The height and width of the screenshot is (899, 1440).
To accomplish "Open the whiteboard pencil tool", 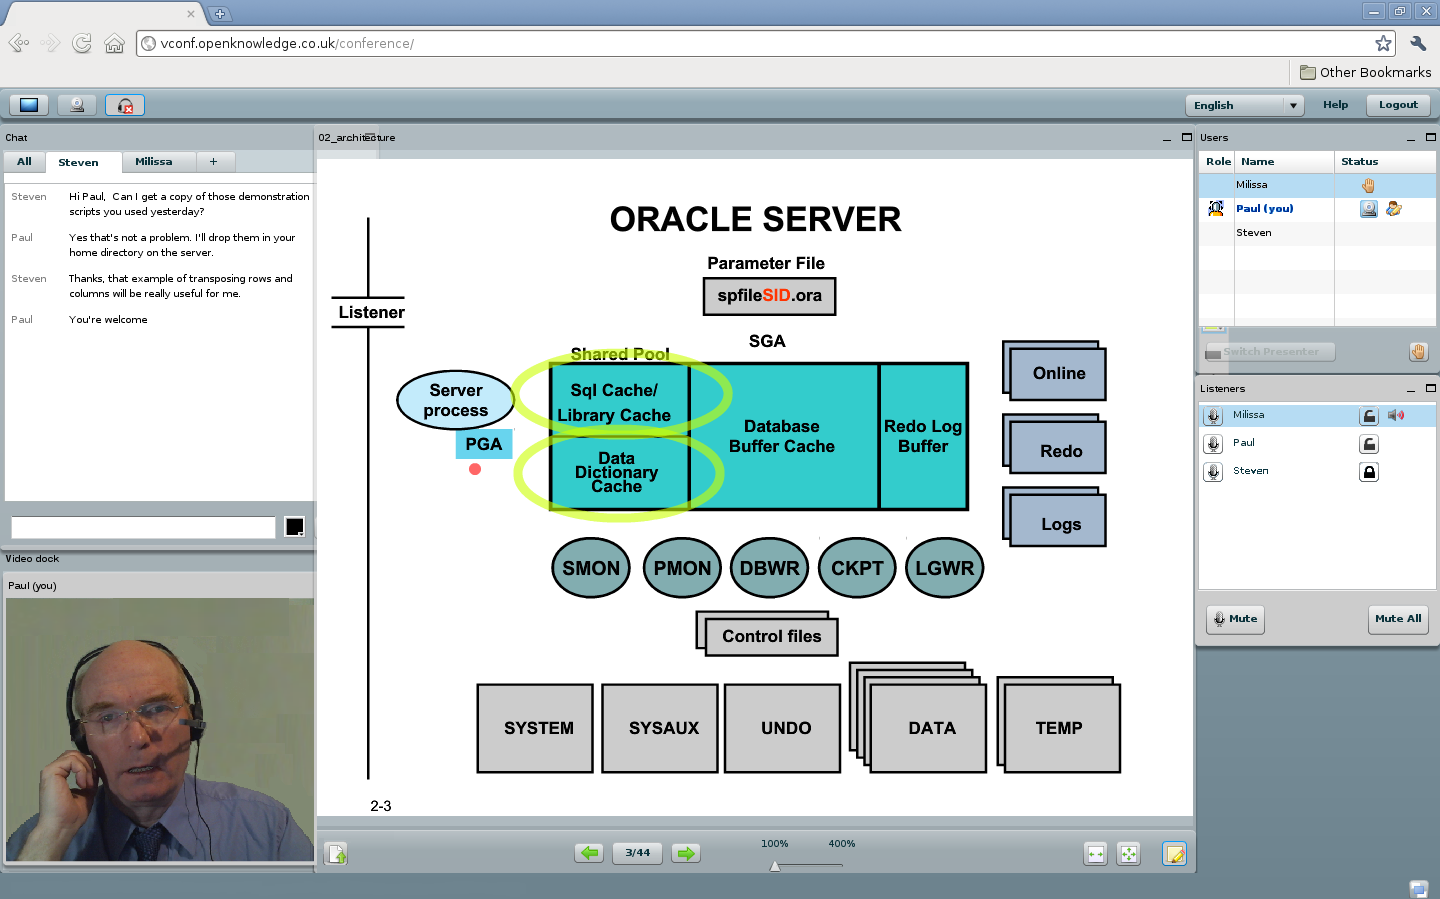I will [x=1174, y=853].
